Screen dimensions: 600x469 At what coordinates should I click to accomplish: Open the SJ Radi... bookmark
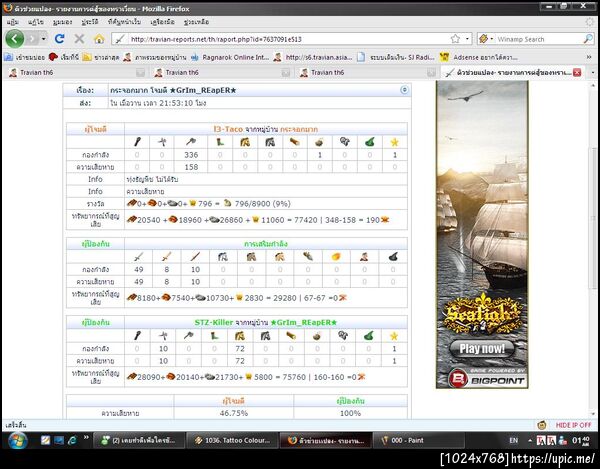coord(396,57)
